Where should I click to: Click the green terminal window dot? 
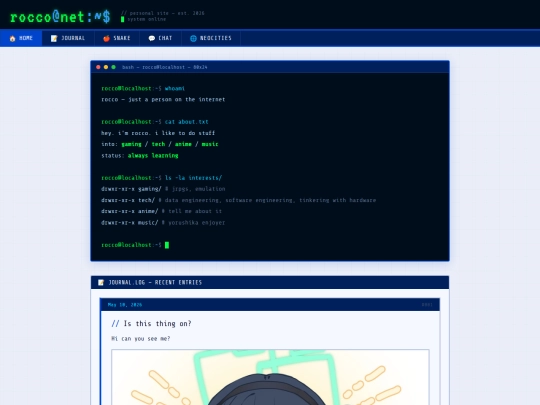(x=113, y=67)
